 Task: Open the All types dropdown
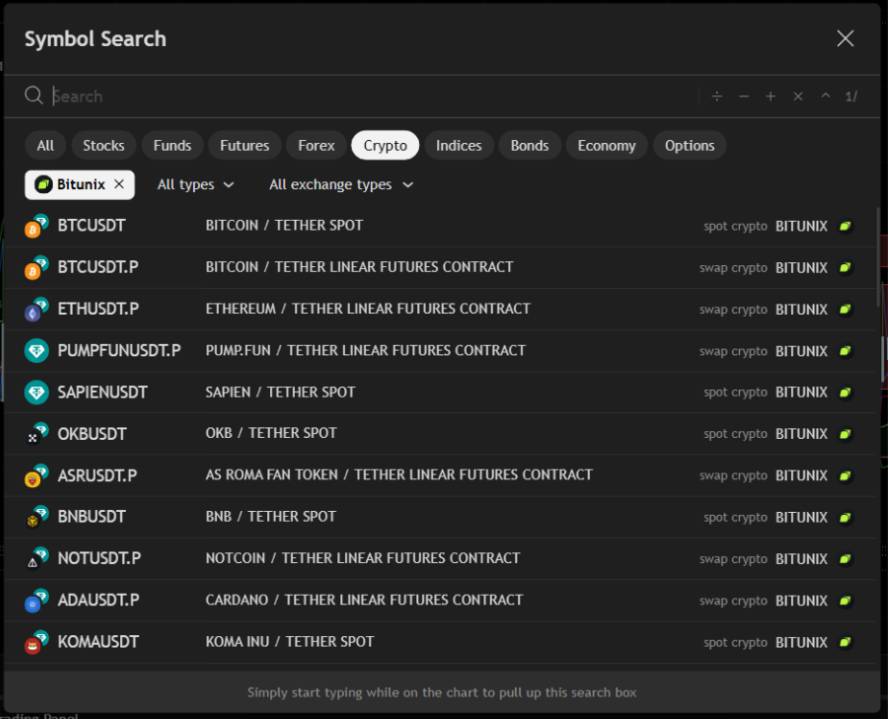pos(196,185)
